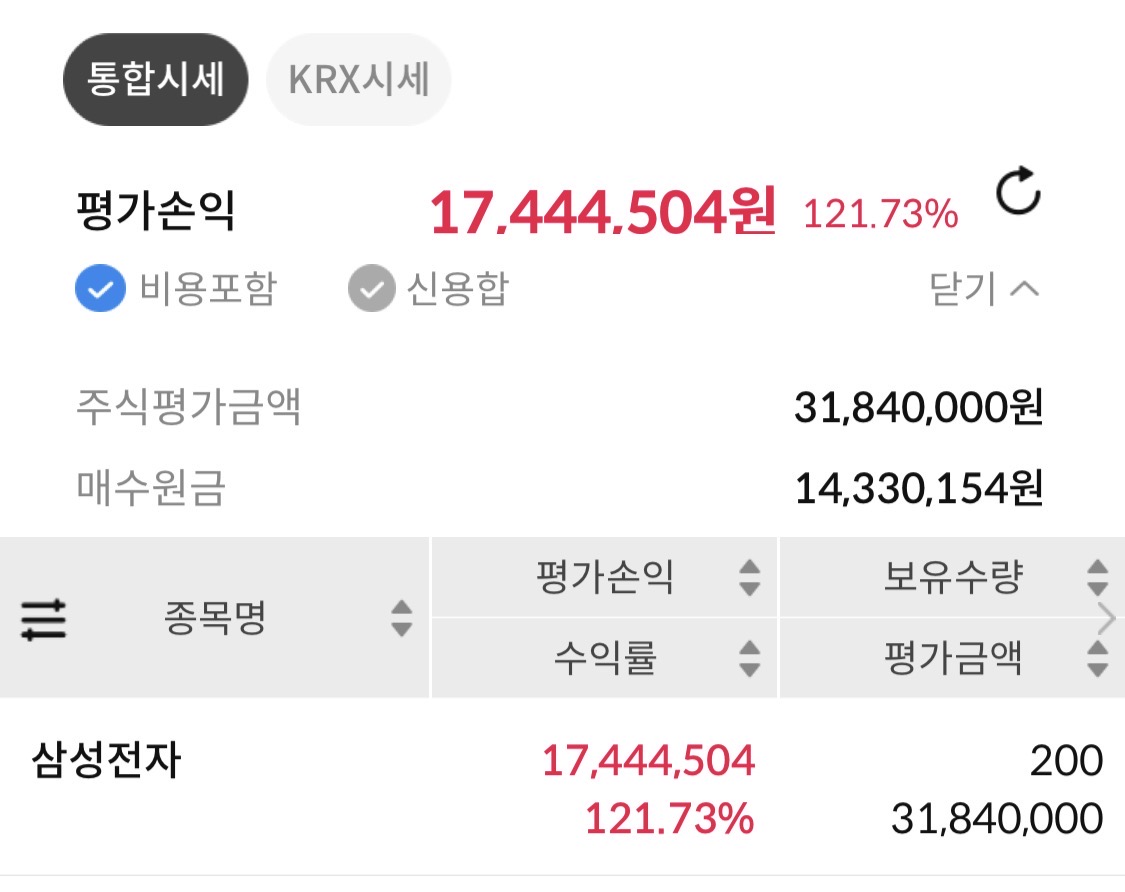
Task: Sort holdings by 평가손익 arrows
Action: click(749, 578)
